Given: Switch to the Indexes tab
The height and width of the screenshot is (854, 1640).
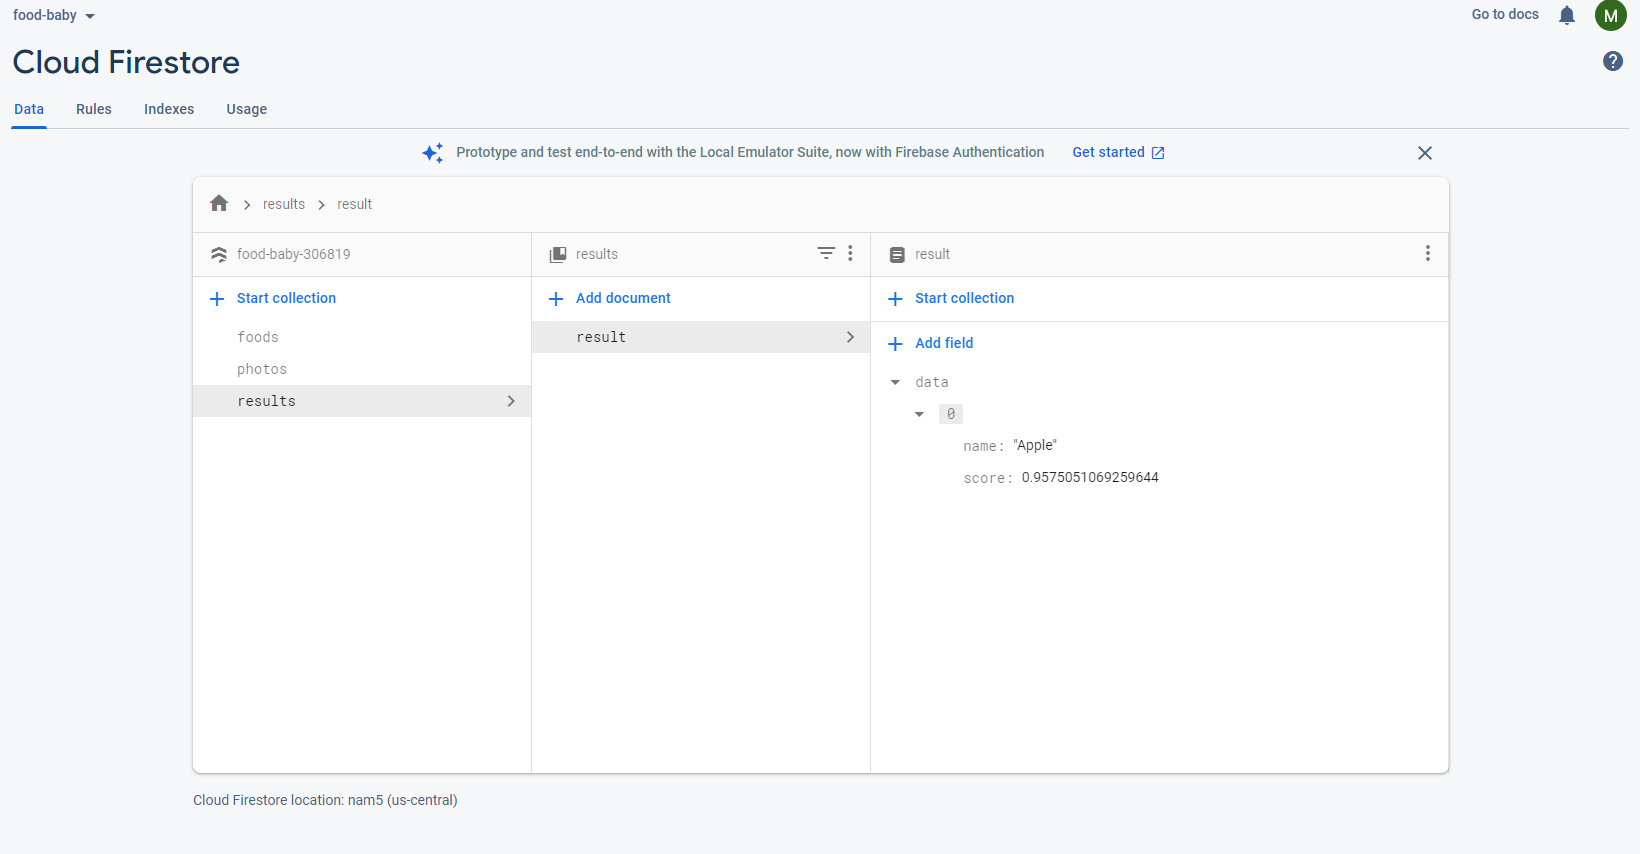Looking at the screenshot, I should [169, 109].
